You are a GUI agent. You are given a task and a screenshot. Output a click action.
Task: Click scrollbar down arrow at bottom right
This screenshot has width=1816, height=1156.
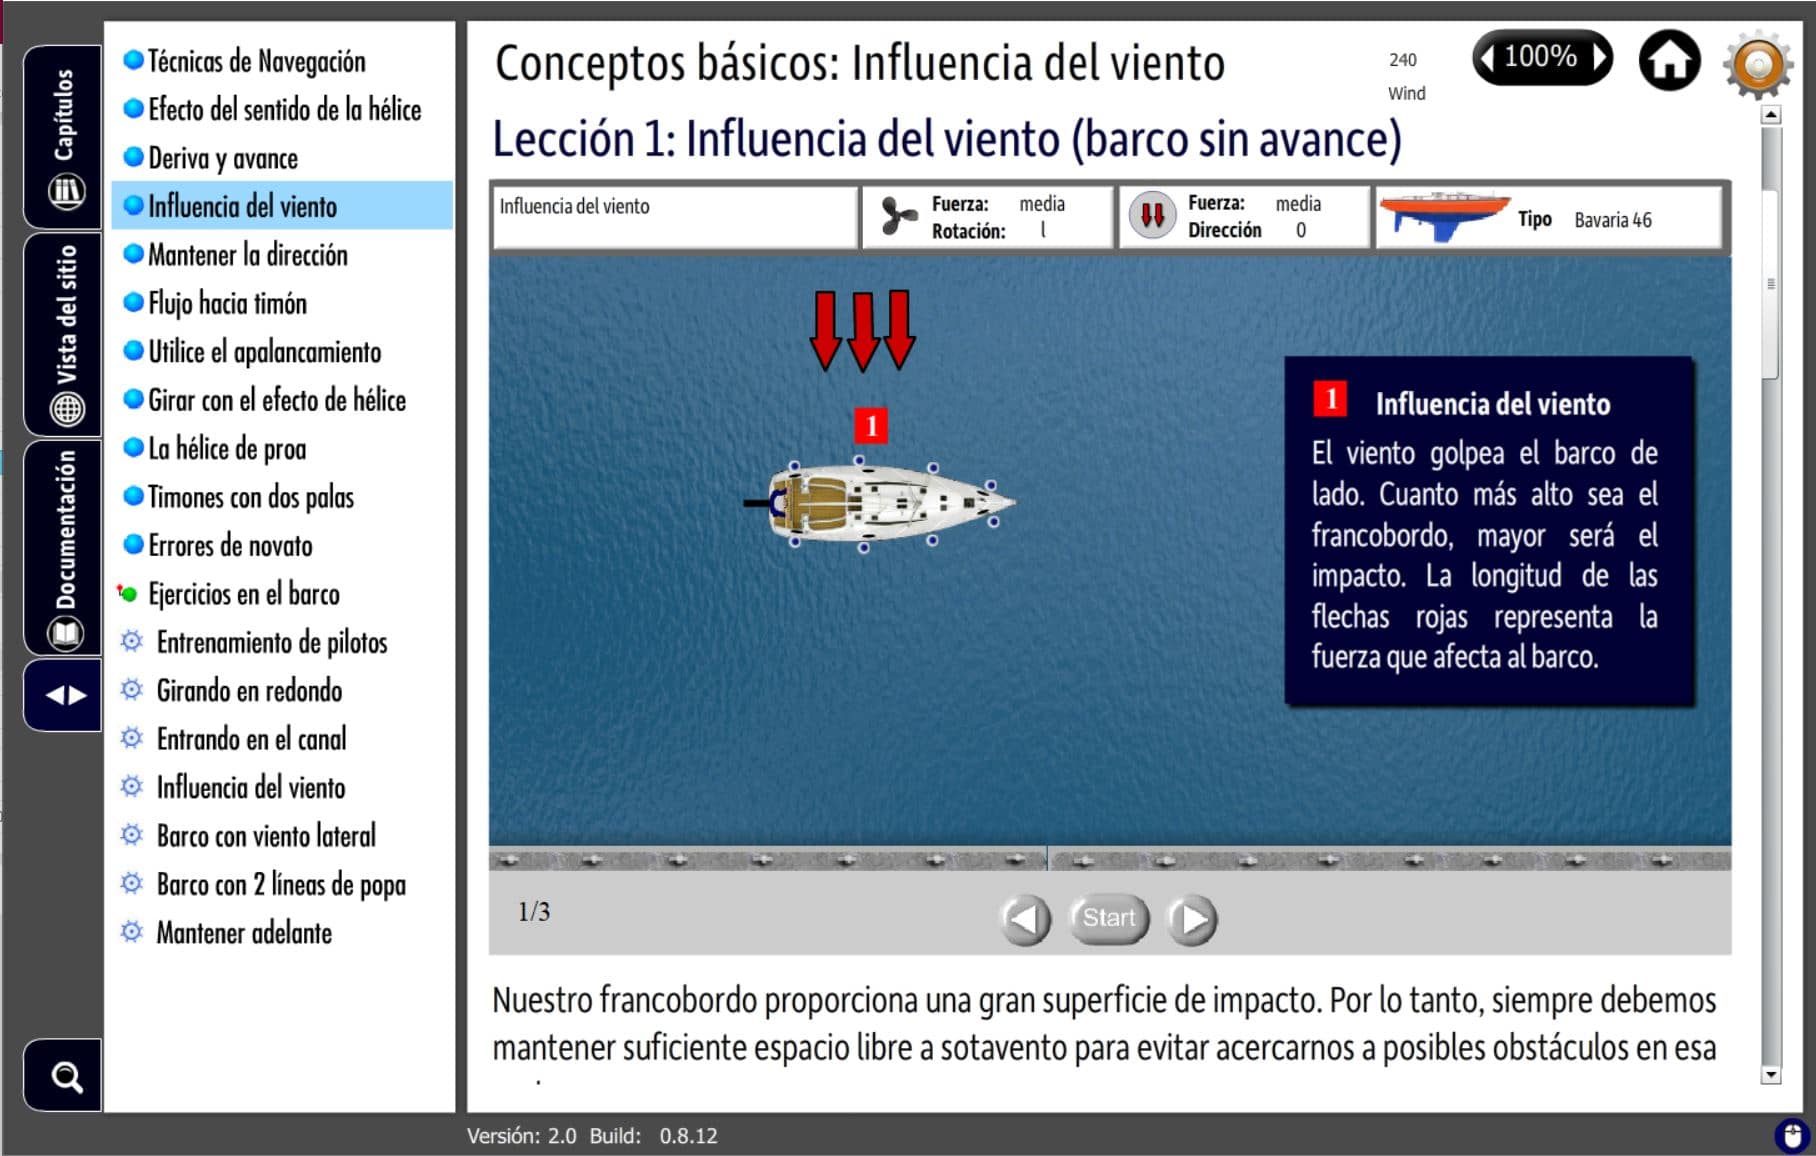coord(1770,1075)
